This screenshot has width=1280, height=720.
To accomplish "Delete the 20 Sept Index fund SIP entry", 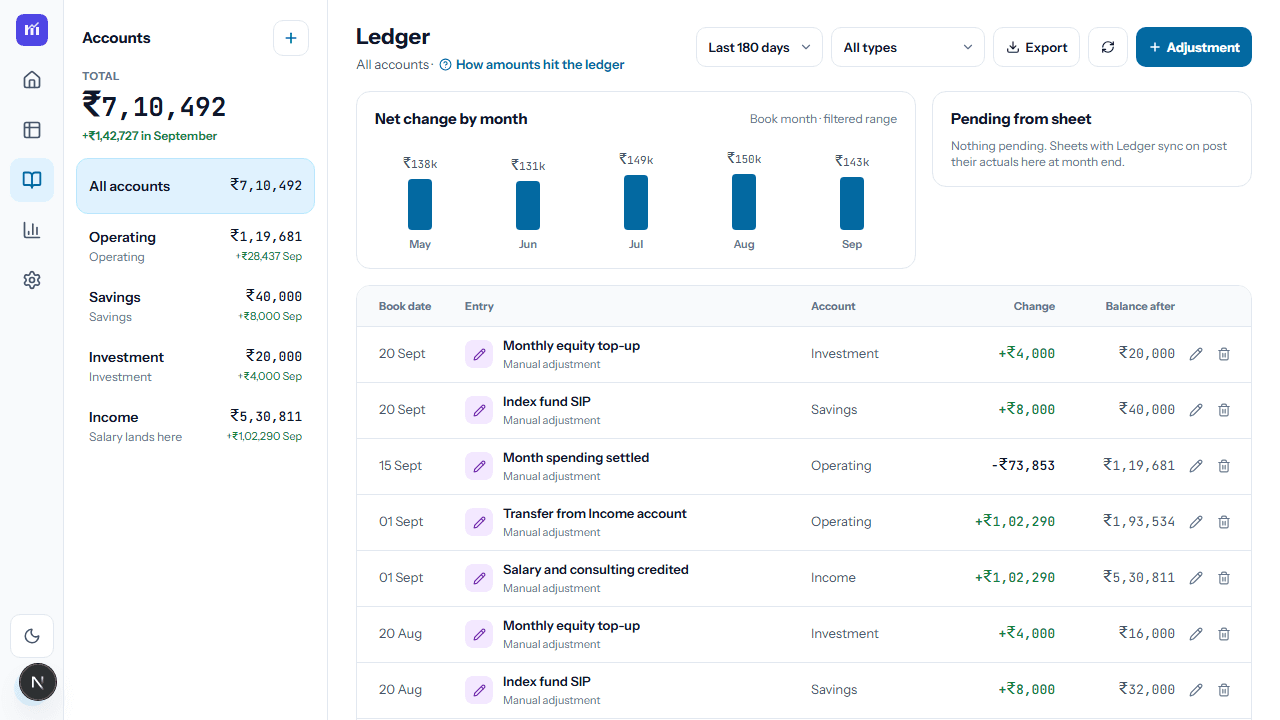I will [x=1224, y=410].
